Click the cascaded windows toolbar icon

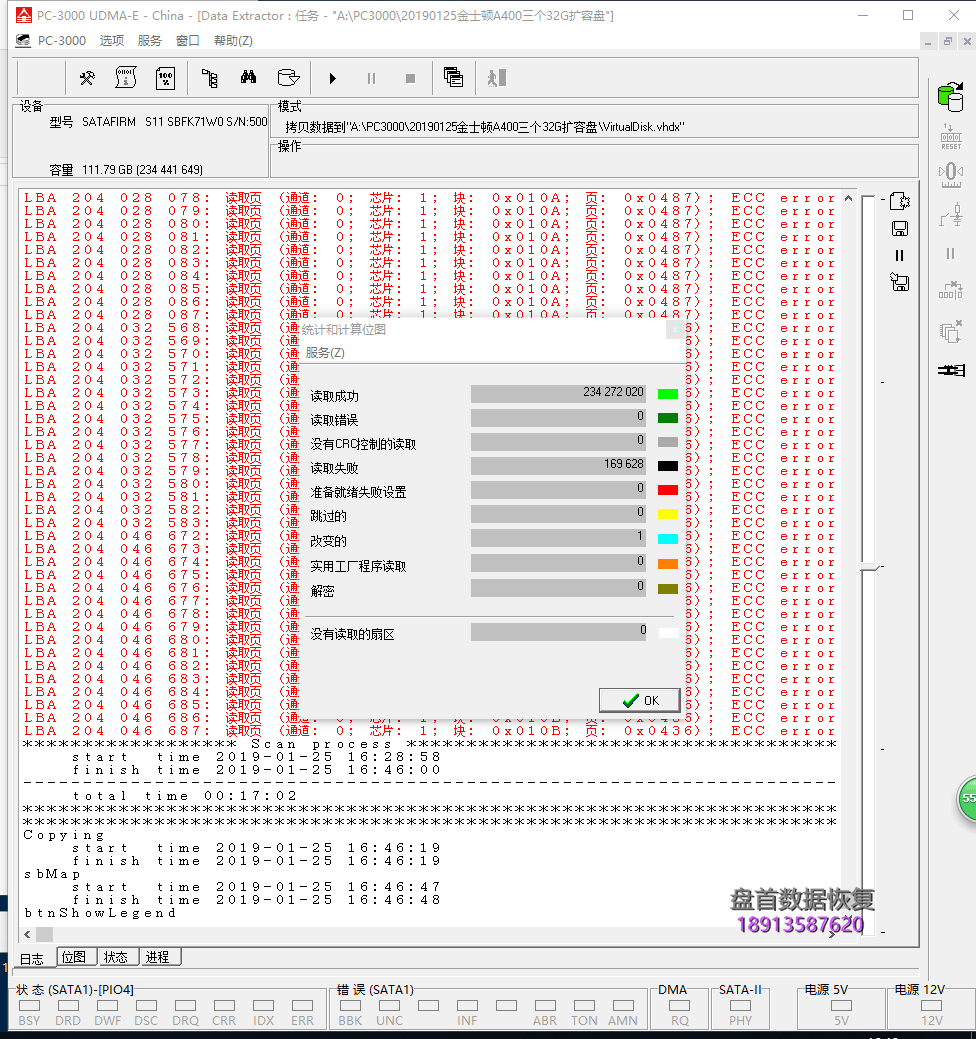[x=453, y=78]
